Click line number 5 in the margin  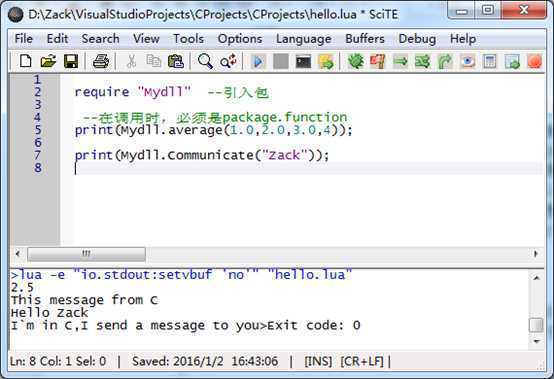click(x=37, y=130)
